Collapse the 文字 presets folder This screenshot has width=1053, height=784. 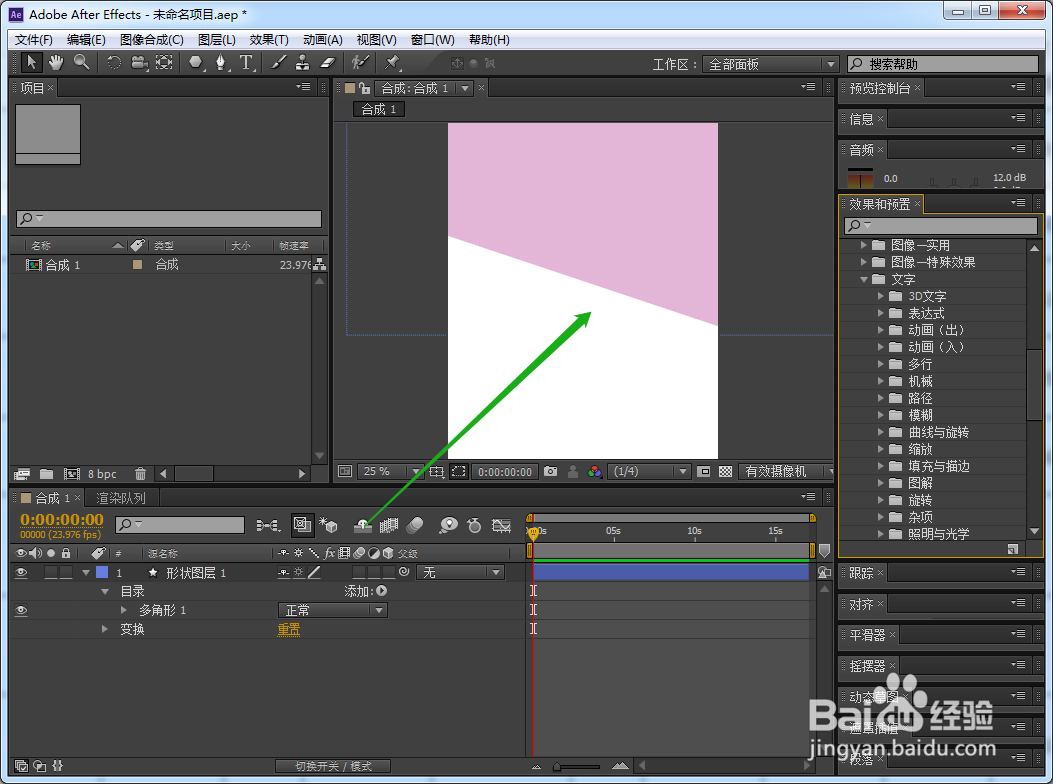pos(864,279)
